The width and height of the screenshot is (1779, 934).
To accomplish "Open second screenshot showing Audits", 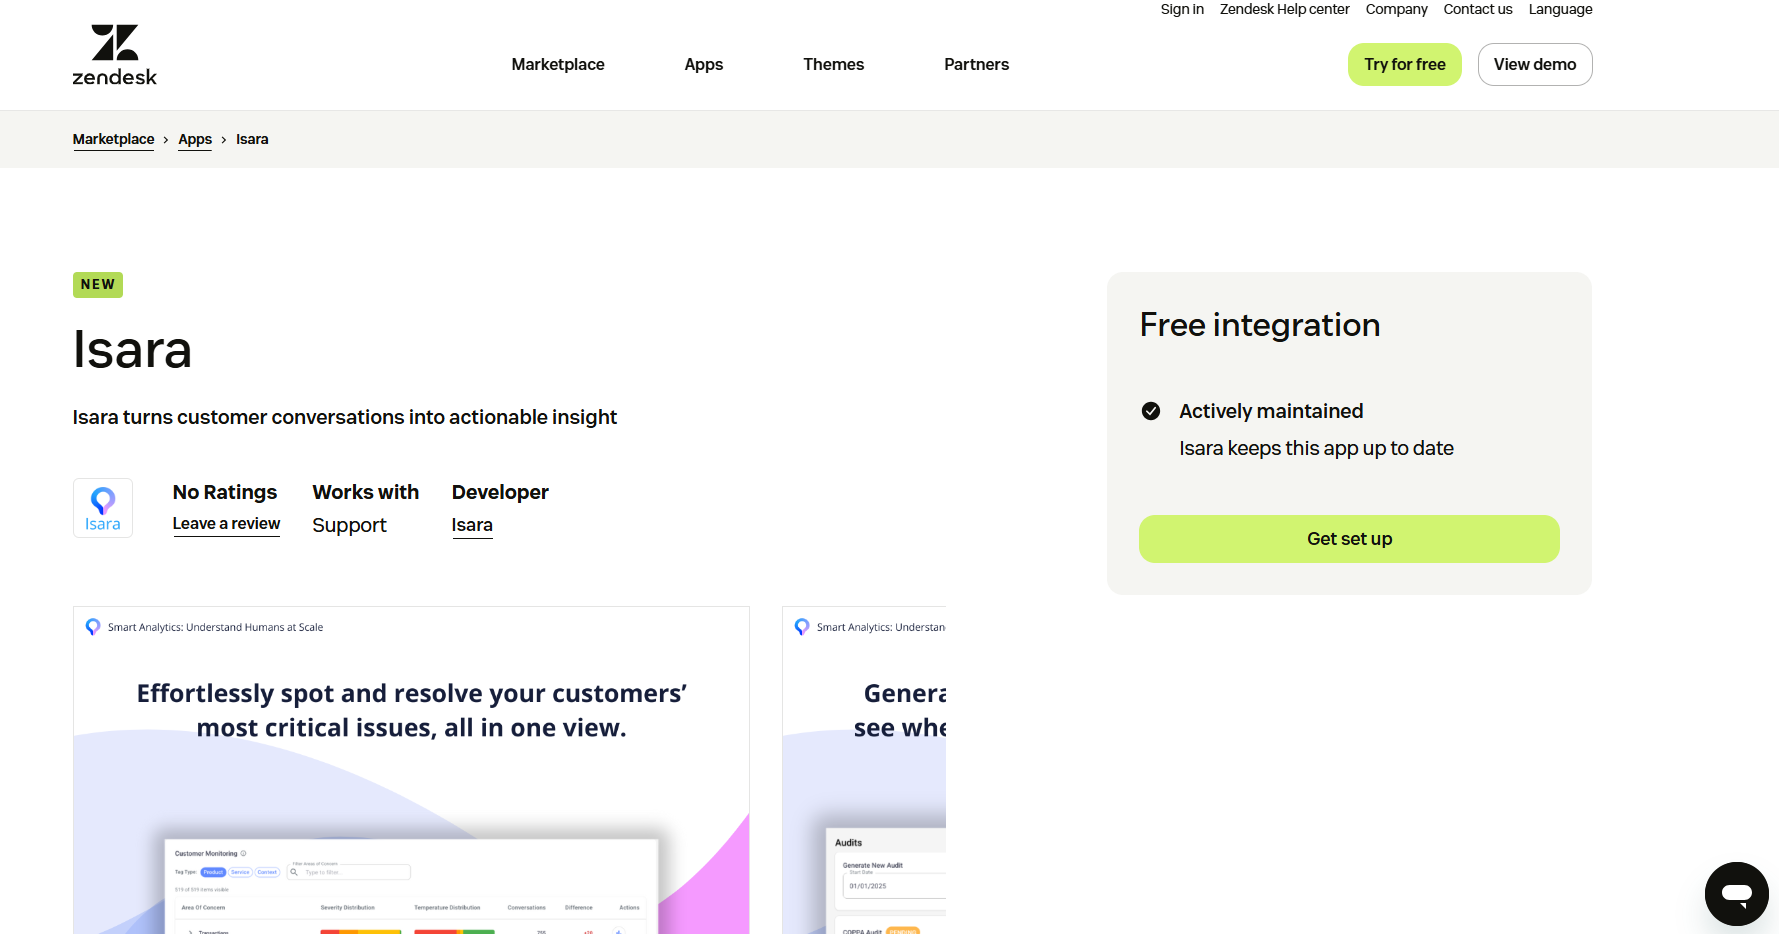I will click(864, 770).
